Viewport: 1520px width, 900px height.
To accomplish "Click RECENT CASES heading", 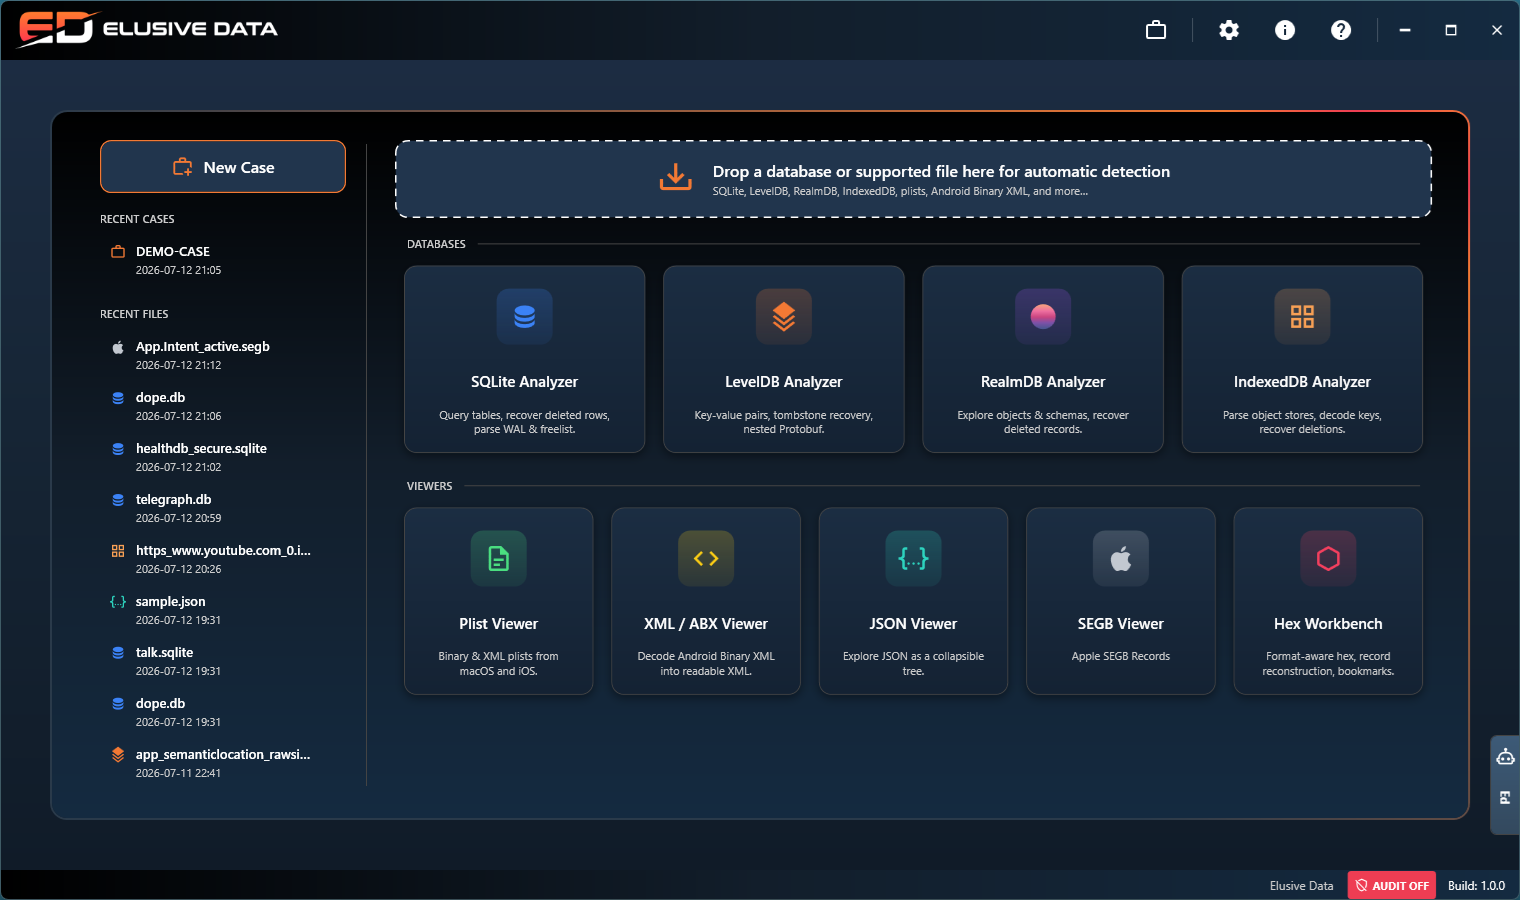I will (137, 219).
